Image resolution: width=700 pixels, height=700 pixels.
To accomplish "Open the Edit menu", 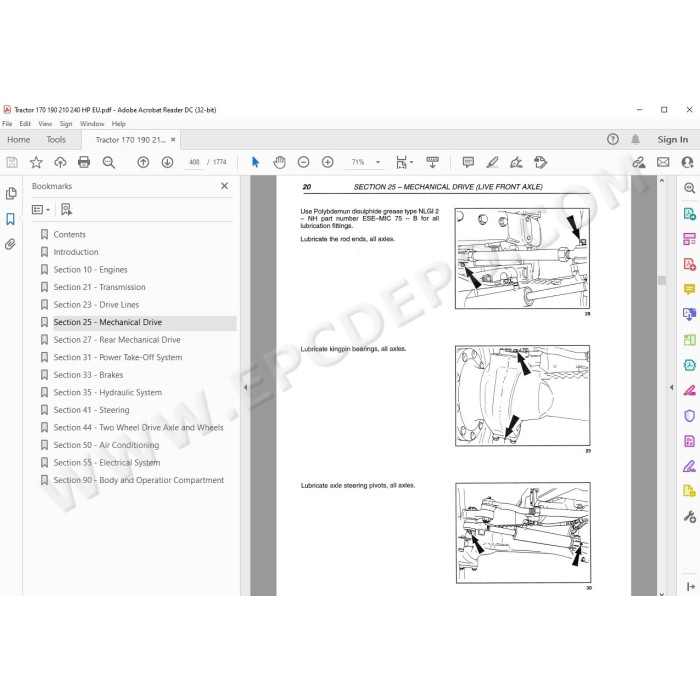I will pos(25,124).
